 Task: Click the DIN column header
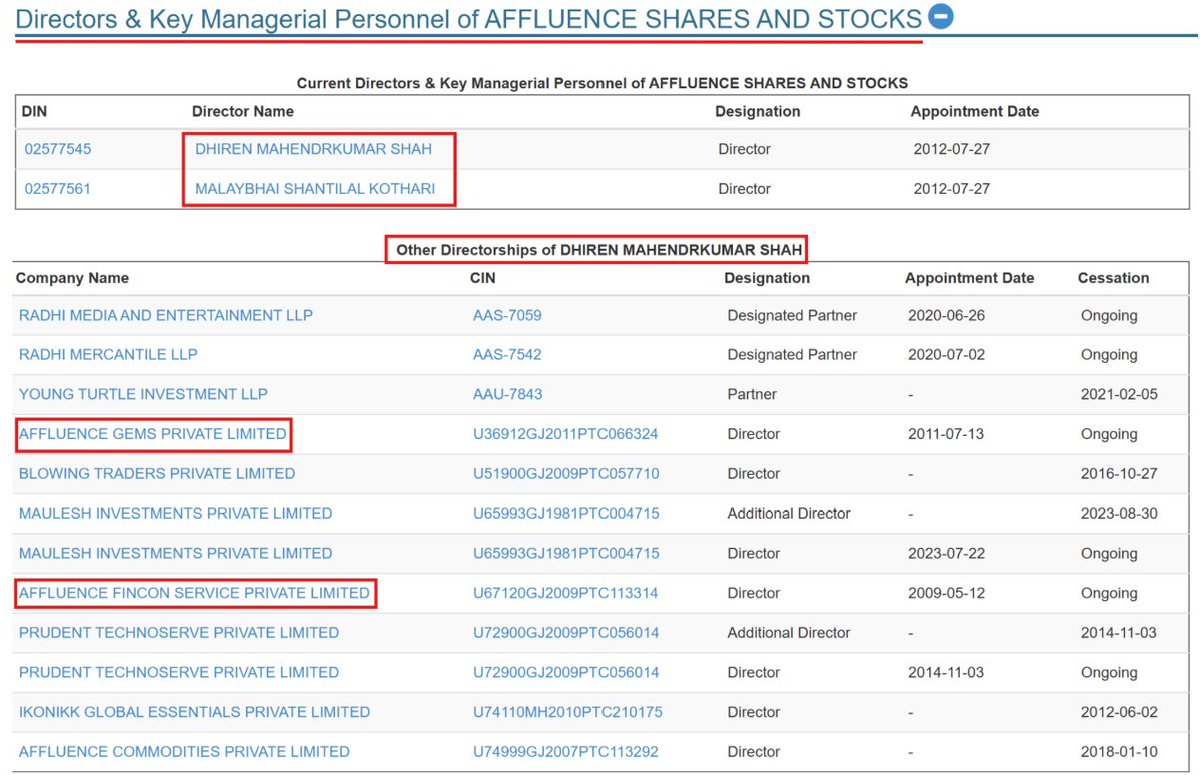pos(34,112)
